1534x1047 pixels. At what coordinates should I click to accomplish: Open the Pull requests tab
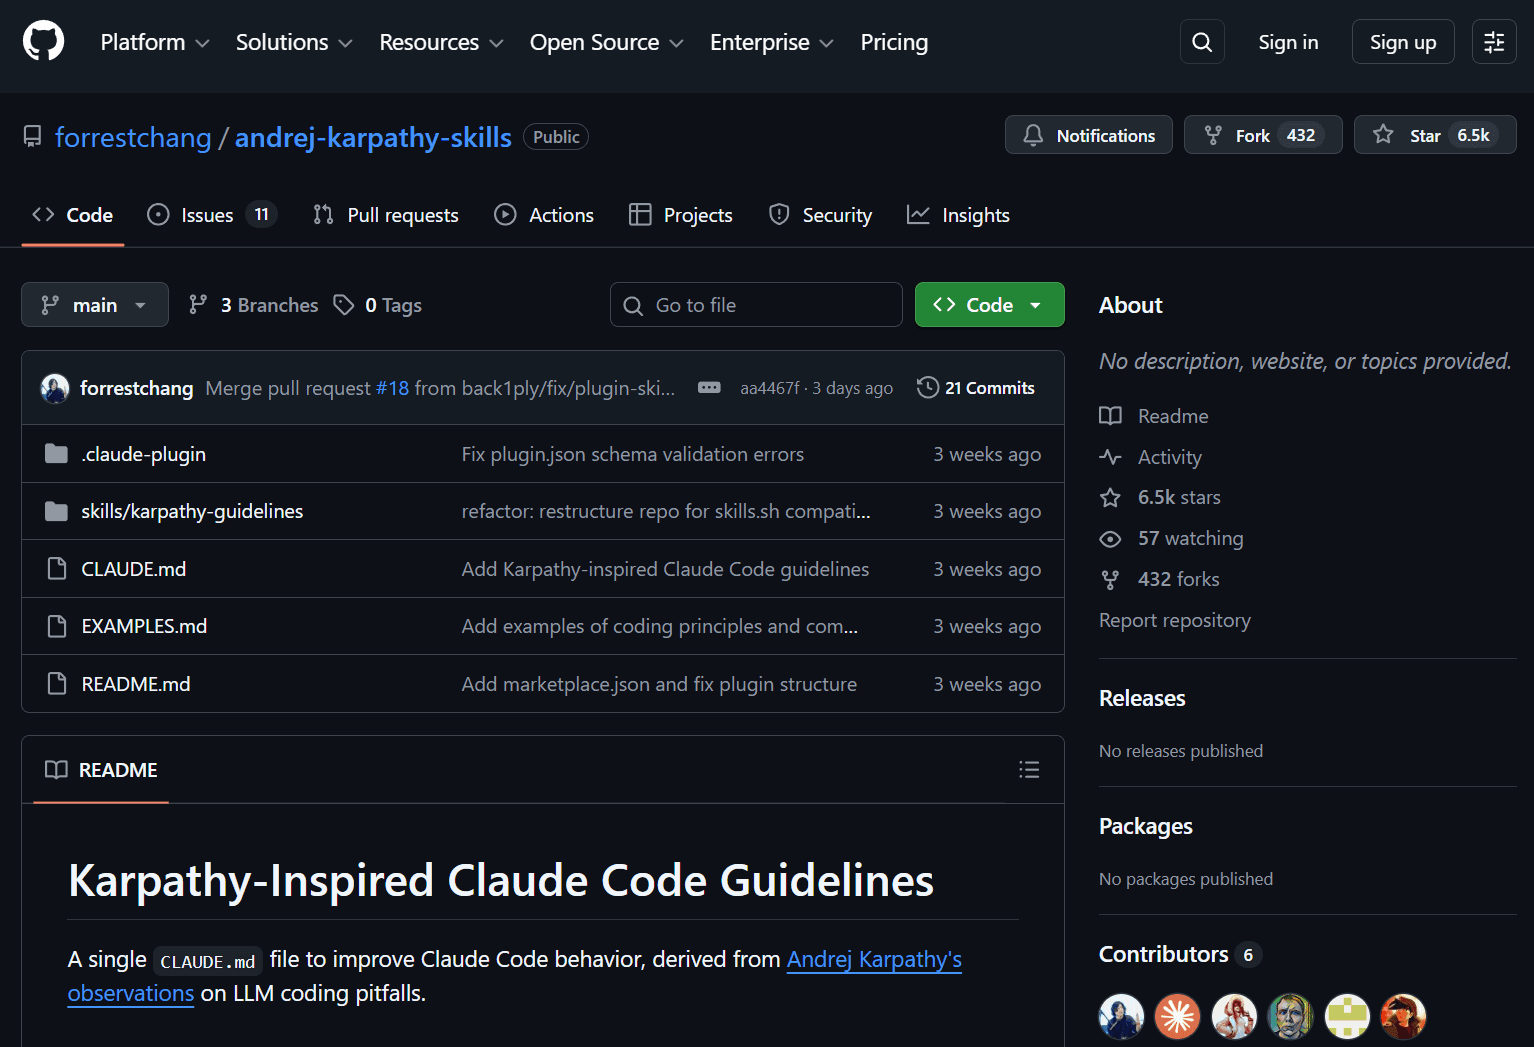[386, 215]
